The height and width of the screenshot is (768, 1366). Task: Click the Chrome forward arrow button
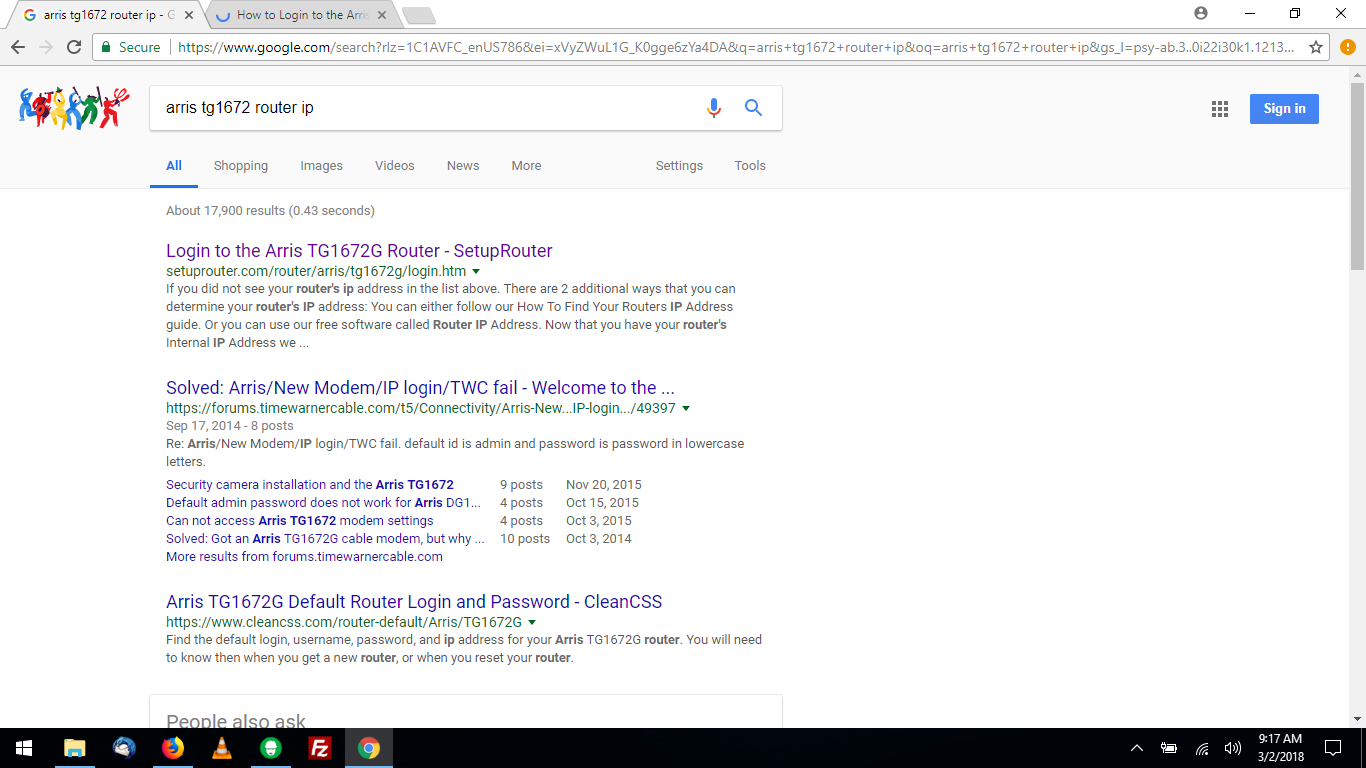coord(45,47)
